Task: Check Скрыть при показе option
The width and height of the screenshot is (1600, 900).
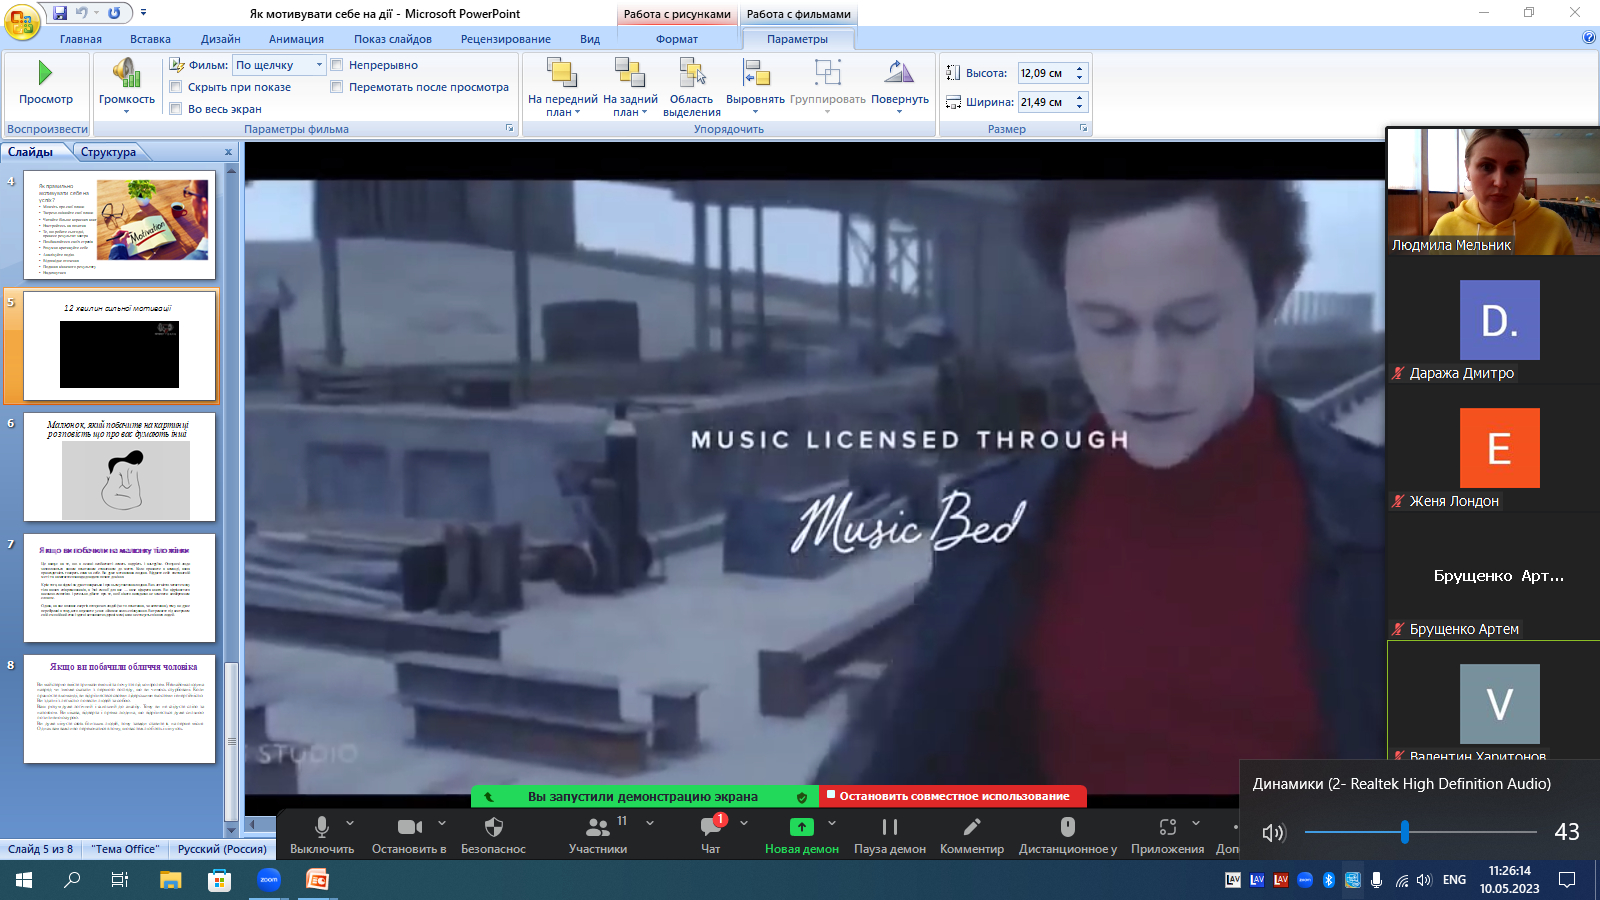Action: [x=176, y=87]
